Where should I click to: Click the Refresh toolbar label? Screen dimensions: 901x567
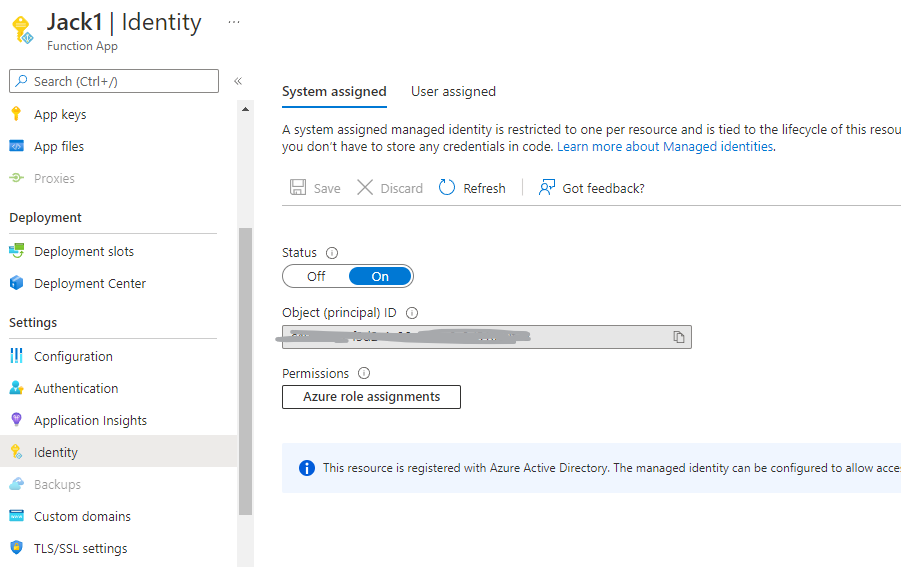tap(484, 188)
